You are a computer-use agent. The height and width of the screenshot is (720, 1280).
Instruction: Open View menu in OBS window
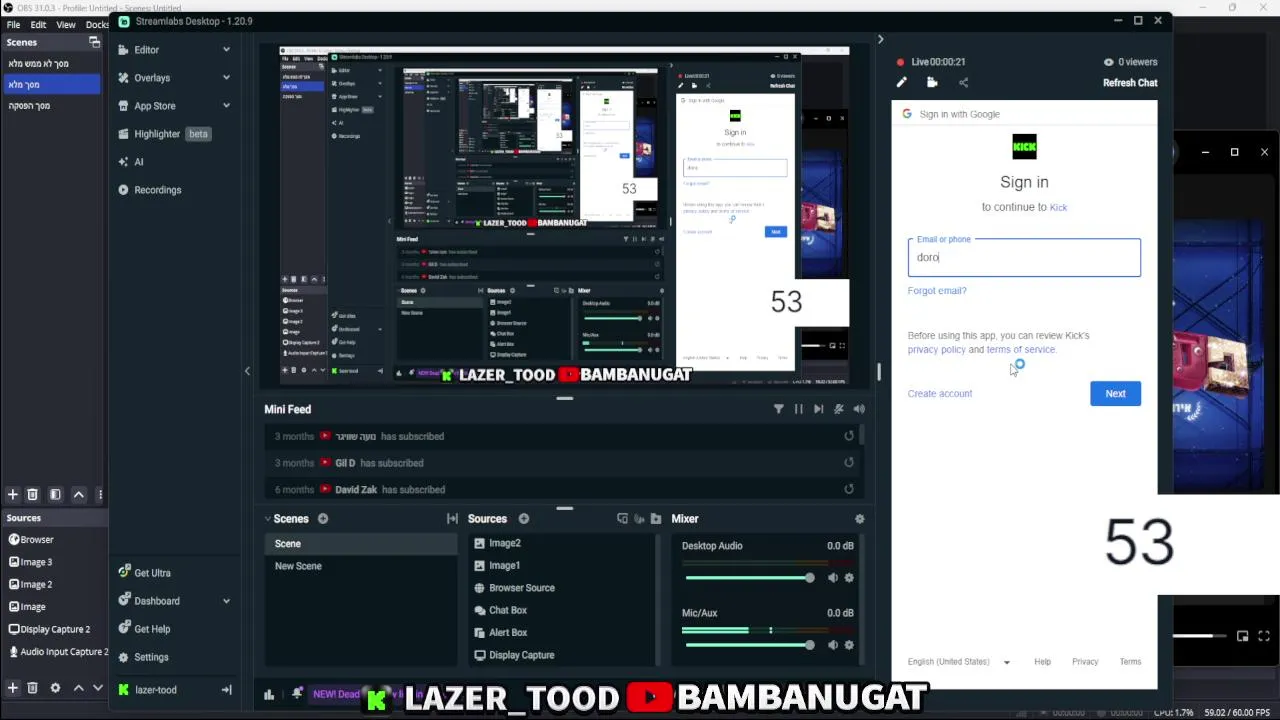(66, 24)
